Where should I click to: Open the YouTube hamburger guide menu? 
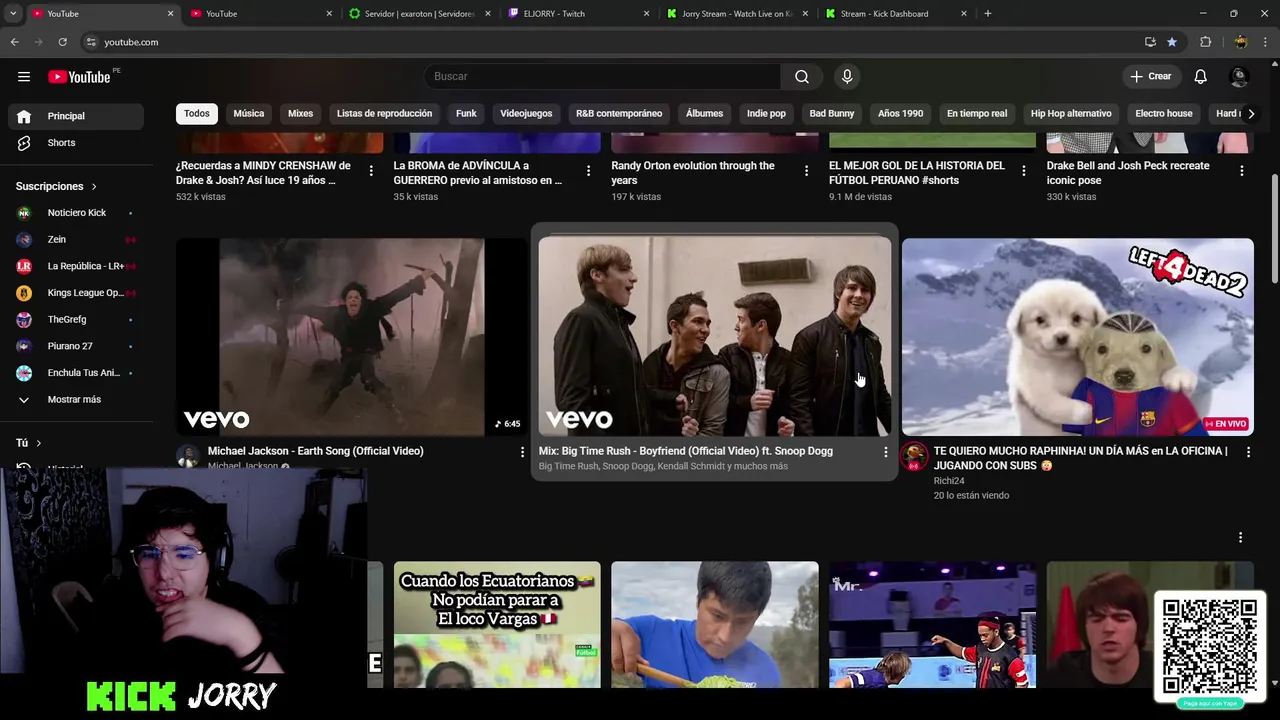(x=24, y=76)
